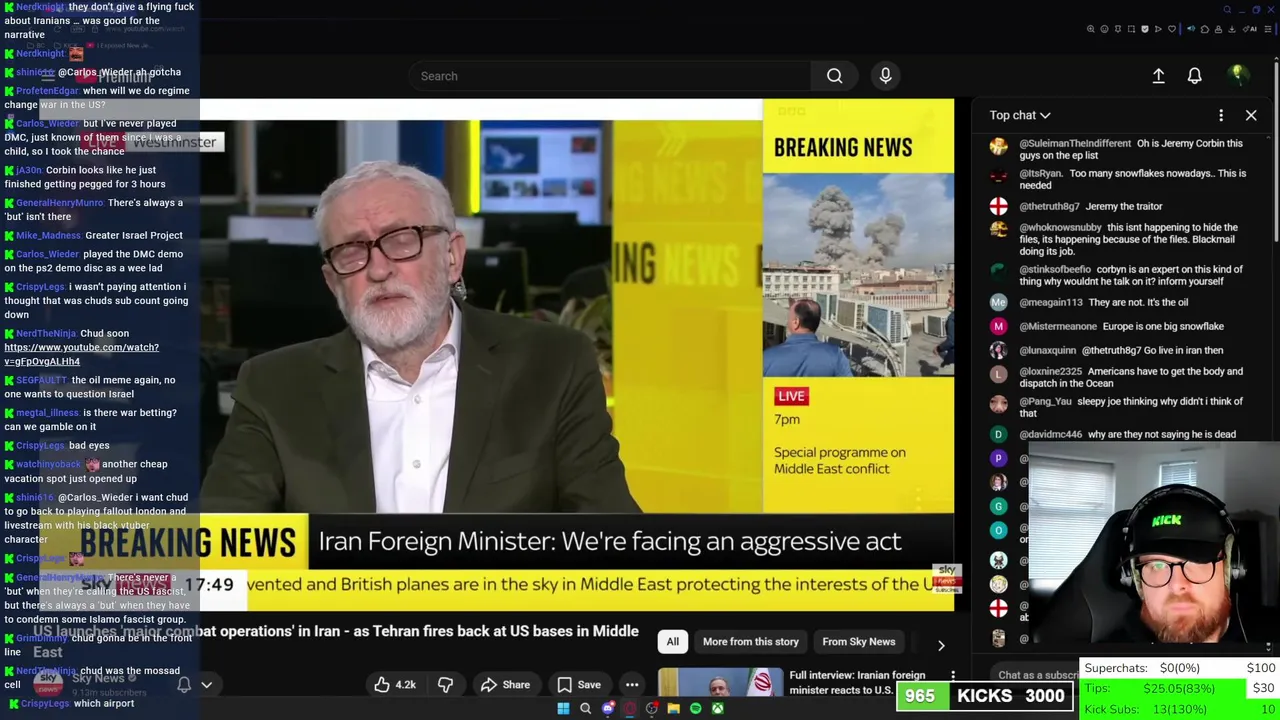
Task: Click the browser send/flow arrow icon
Action: click(x=1158, y=29)
